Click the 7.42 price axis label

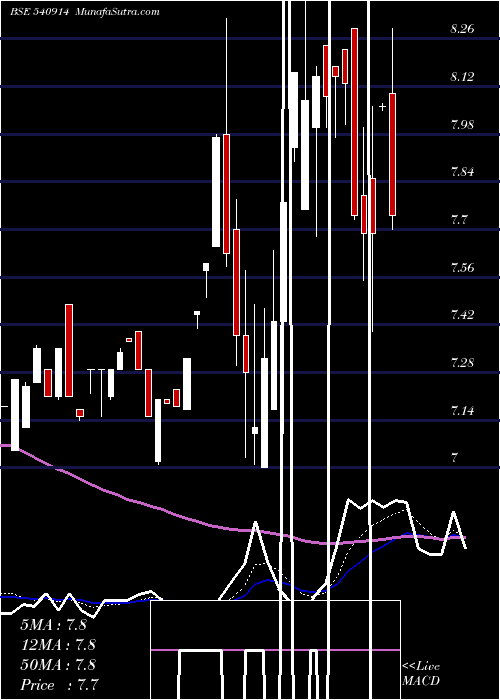coord(462,315)
